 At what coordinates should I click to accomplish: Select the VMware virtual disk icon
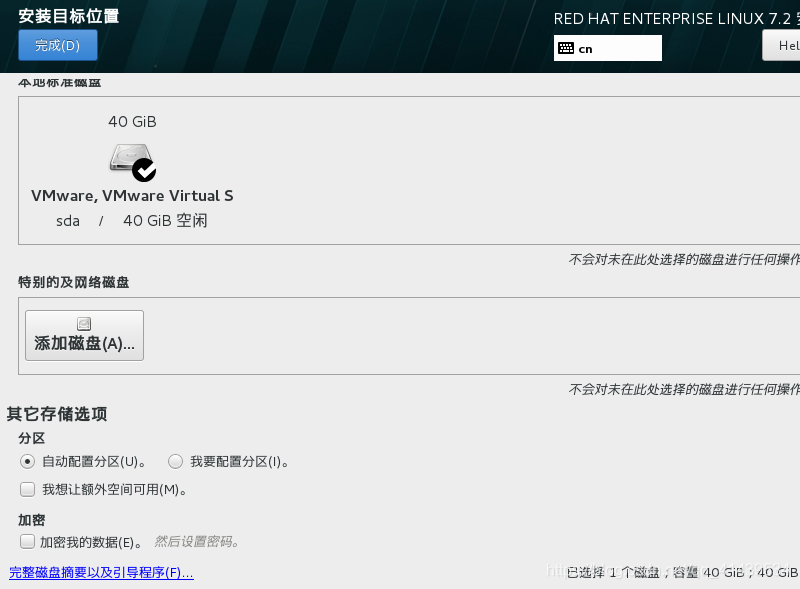tap(132, 162)
